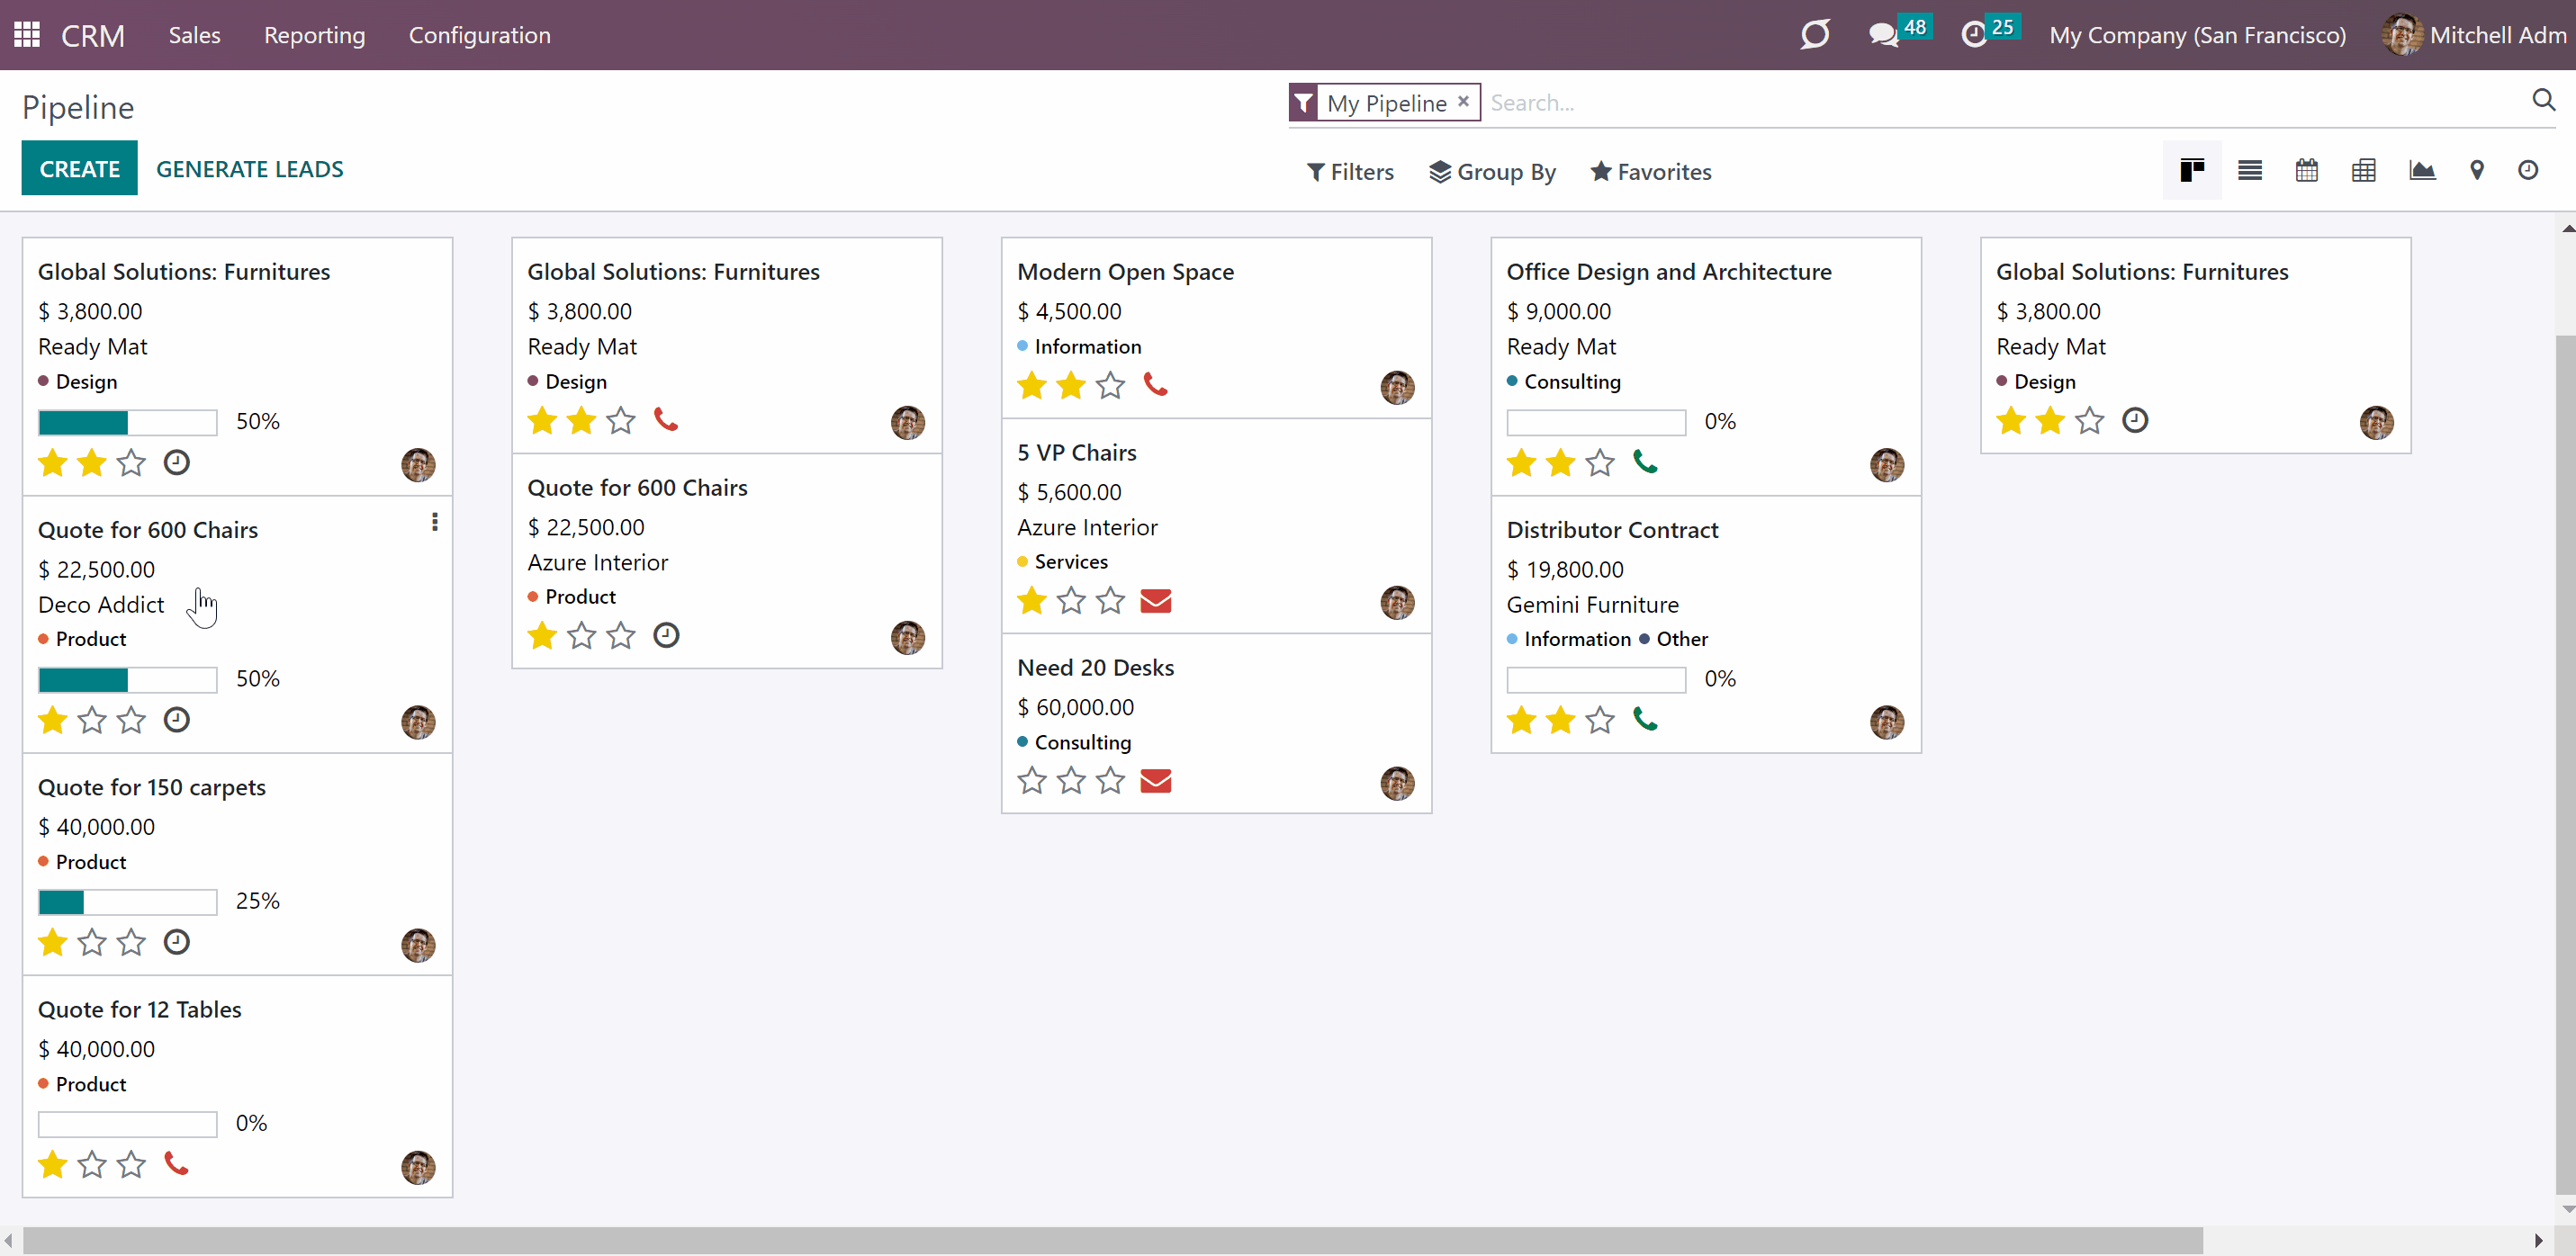Image resolution: width=2576 pixels, height=1256 pixels.
Task: Switch to map view pin icon
Action: tap(2476, 171)
